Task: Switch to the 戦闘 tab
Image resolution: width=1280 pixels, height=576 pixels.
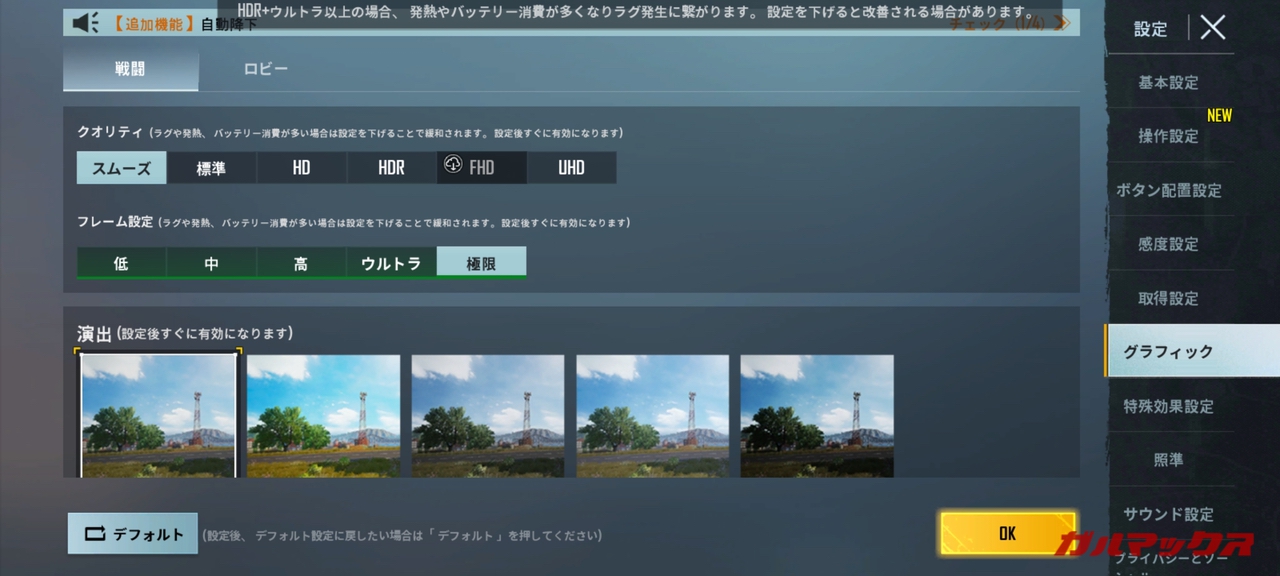Action: (130, 69)
